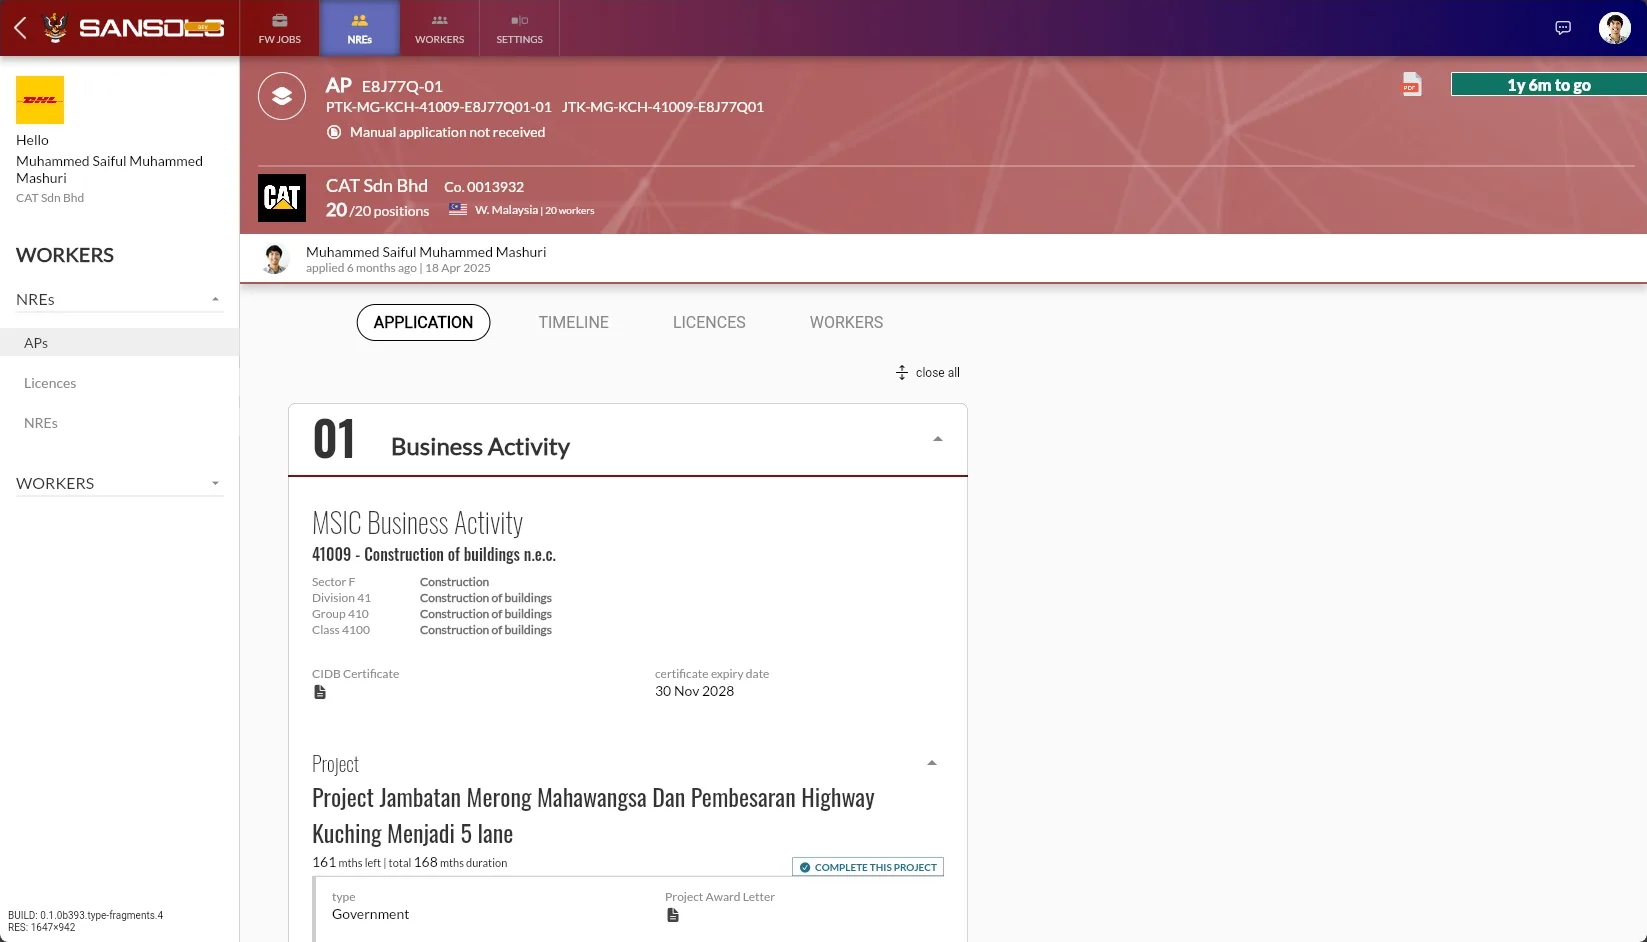The image size is (1647, 942).
Task: Open the Project Award Letter document
Action: [x=673, y=915]
